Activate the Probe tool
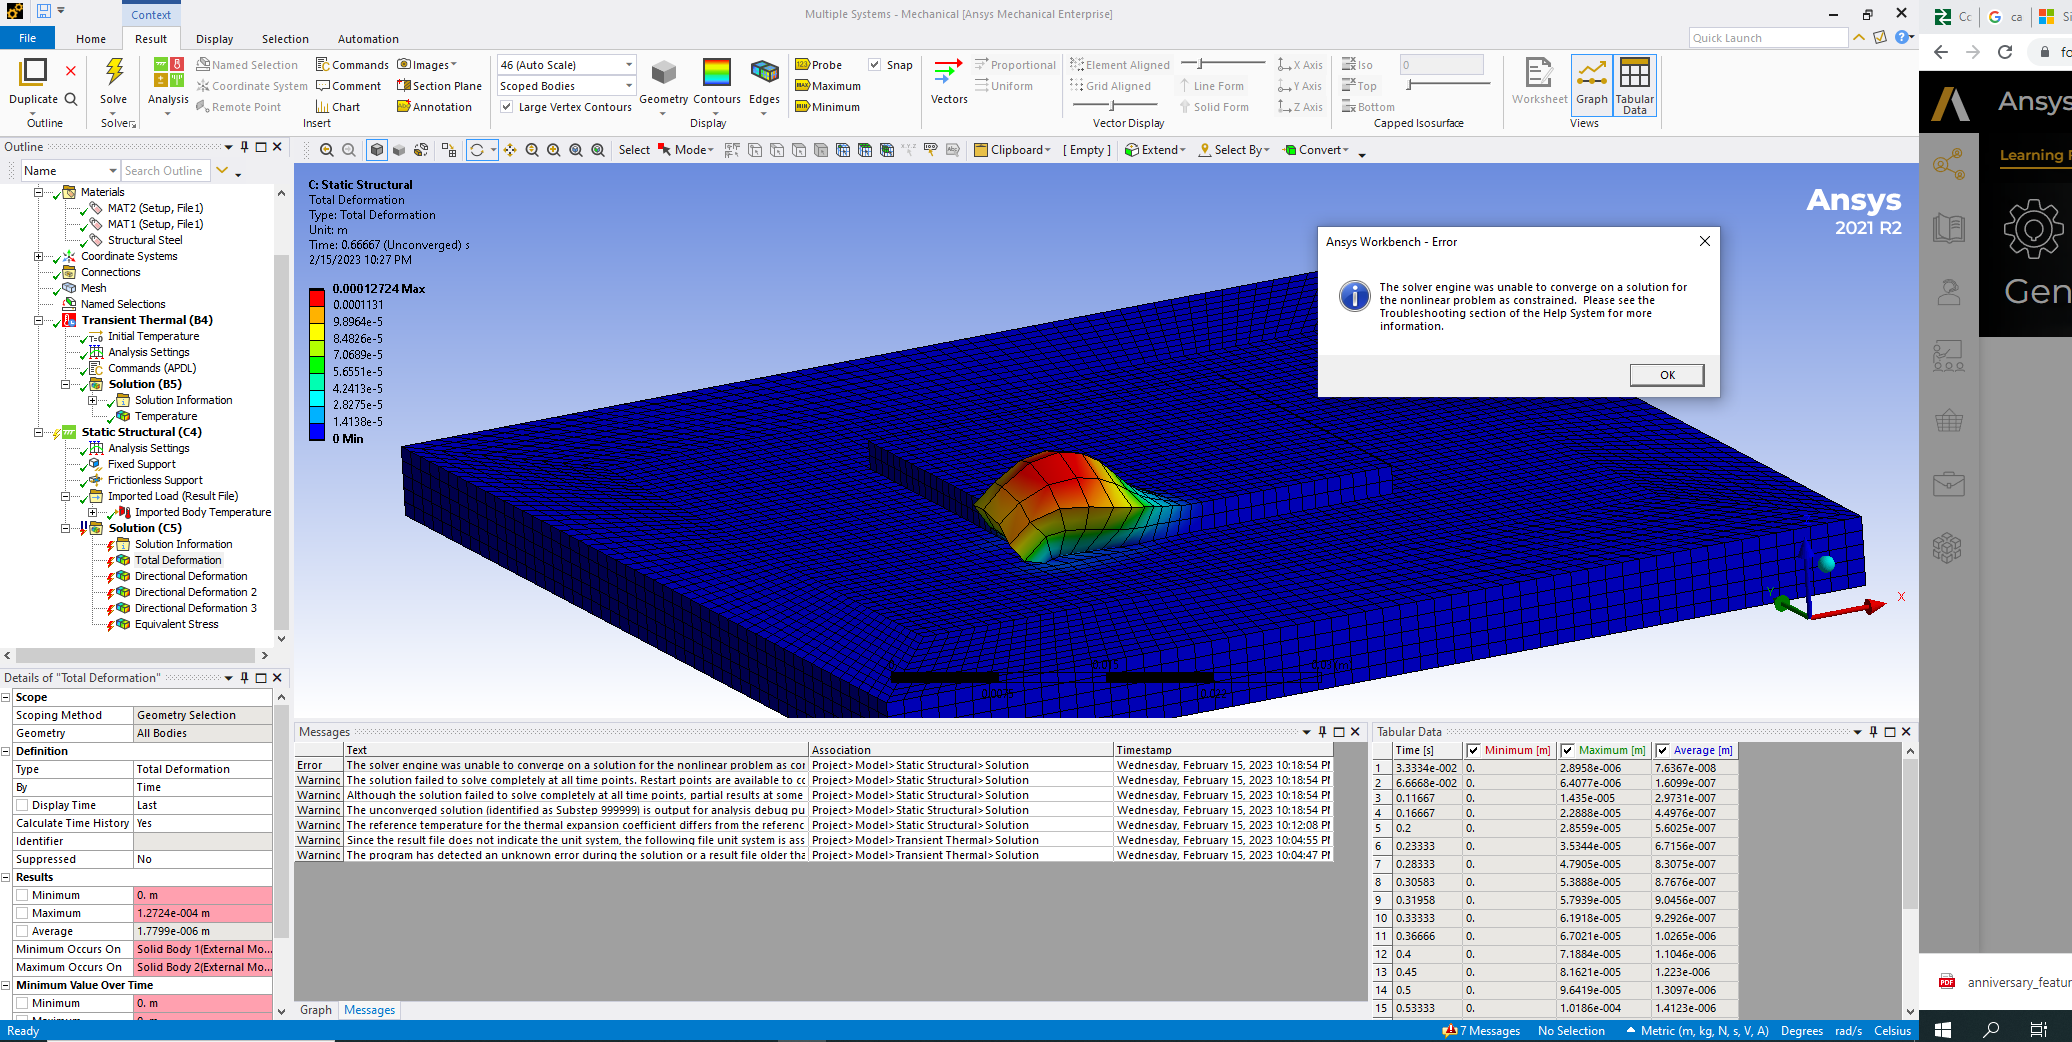The width and height of the screenshot is (2072, 1042). [x=818, y=65]
